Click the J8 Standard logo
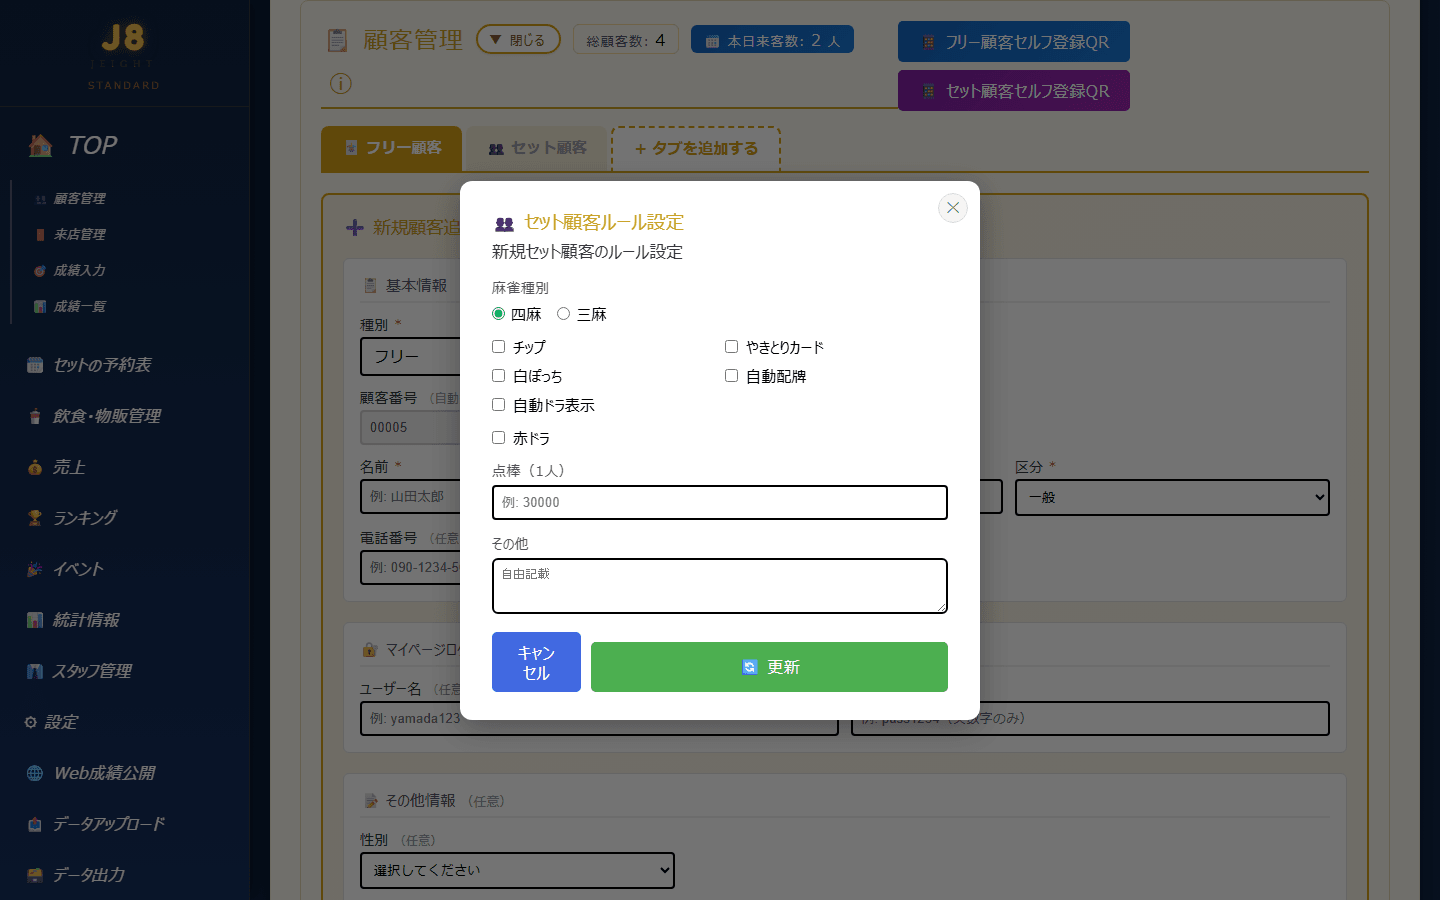This screenshot has height=900, width=1440. 124,55
